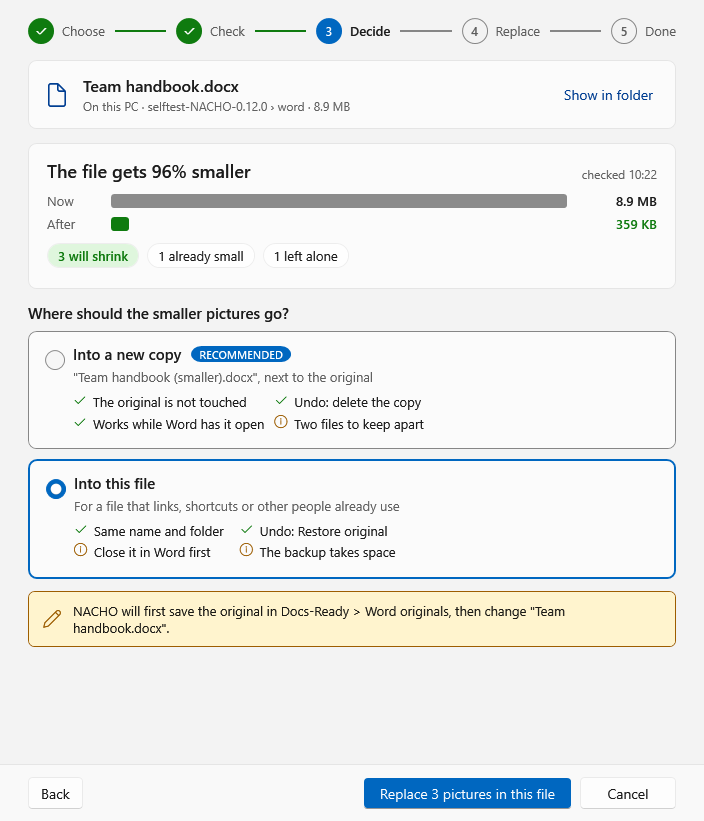704x821 pixels.
Task: Click the Team handbook (smaller).docx description
Action: click(223, 378)
